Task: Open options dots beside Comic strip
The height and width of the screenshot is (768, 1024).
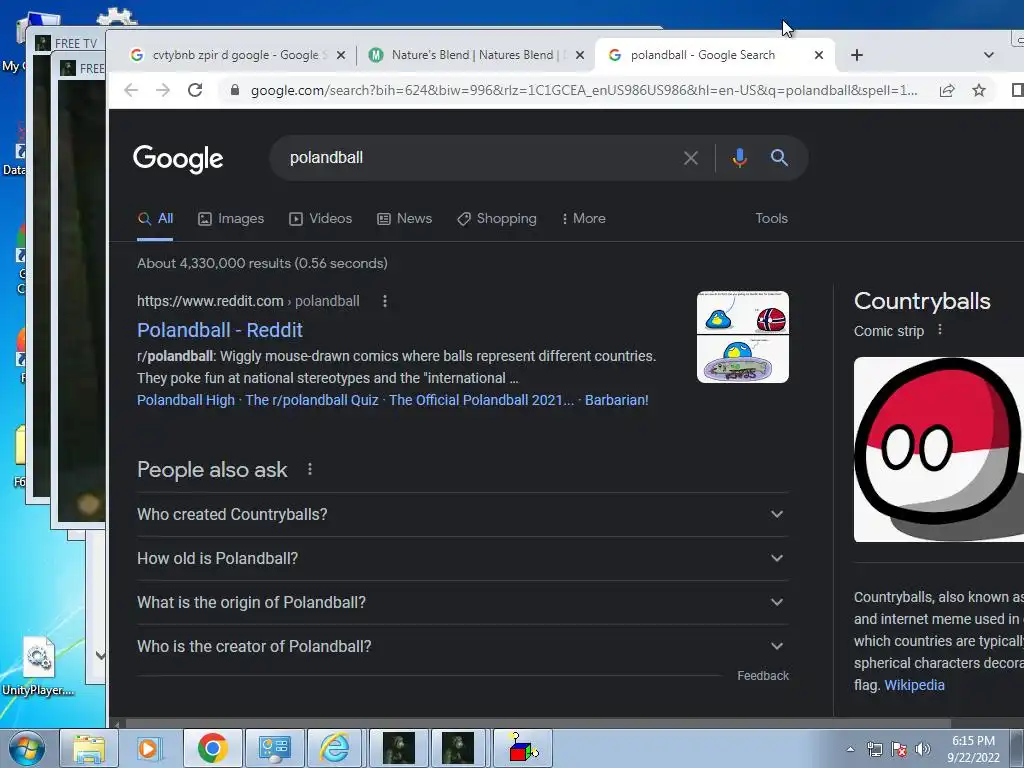Action: click(x=940, y=330)
